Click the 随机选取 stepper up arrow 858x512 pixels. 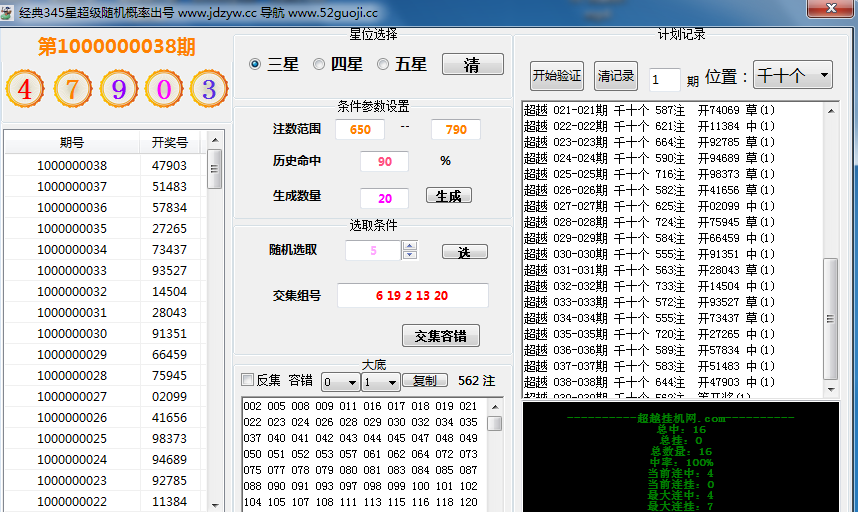coord(410,246)
